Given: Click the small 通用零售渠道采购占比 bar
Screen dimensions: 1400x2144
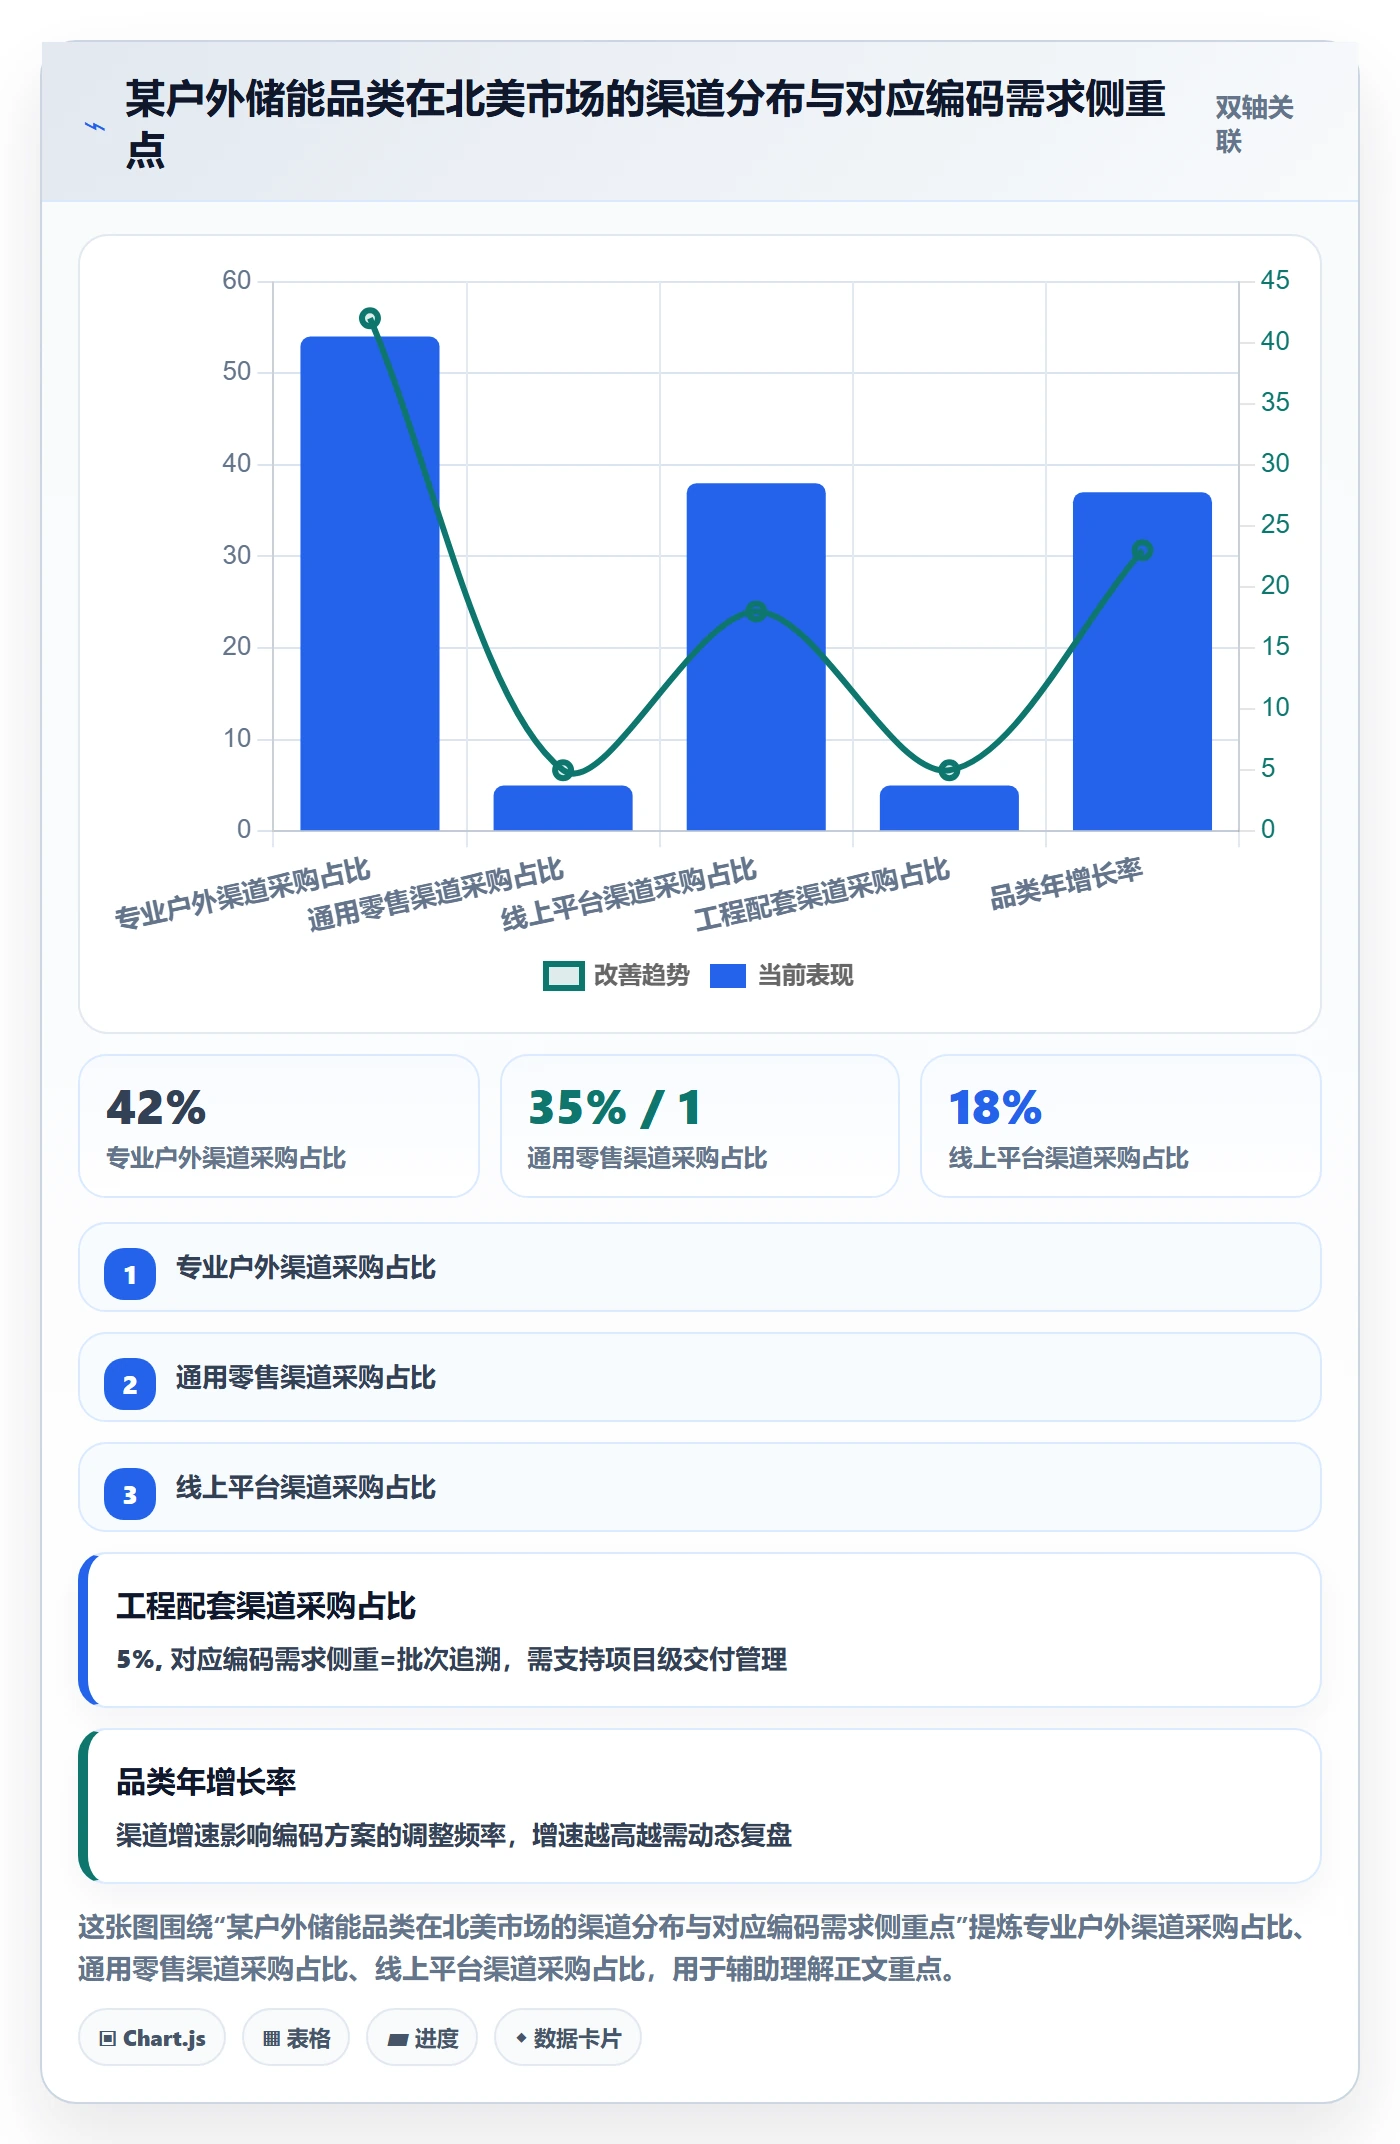Looking at the screenshot, I should (563, 808).
